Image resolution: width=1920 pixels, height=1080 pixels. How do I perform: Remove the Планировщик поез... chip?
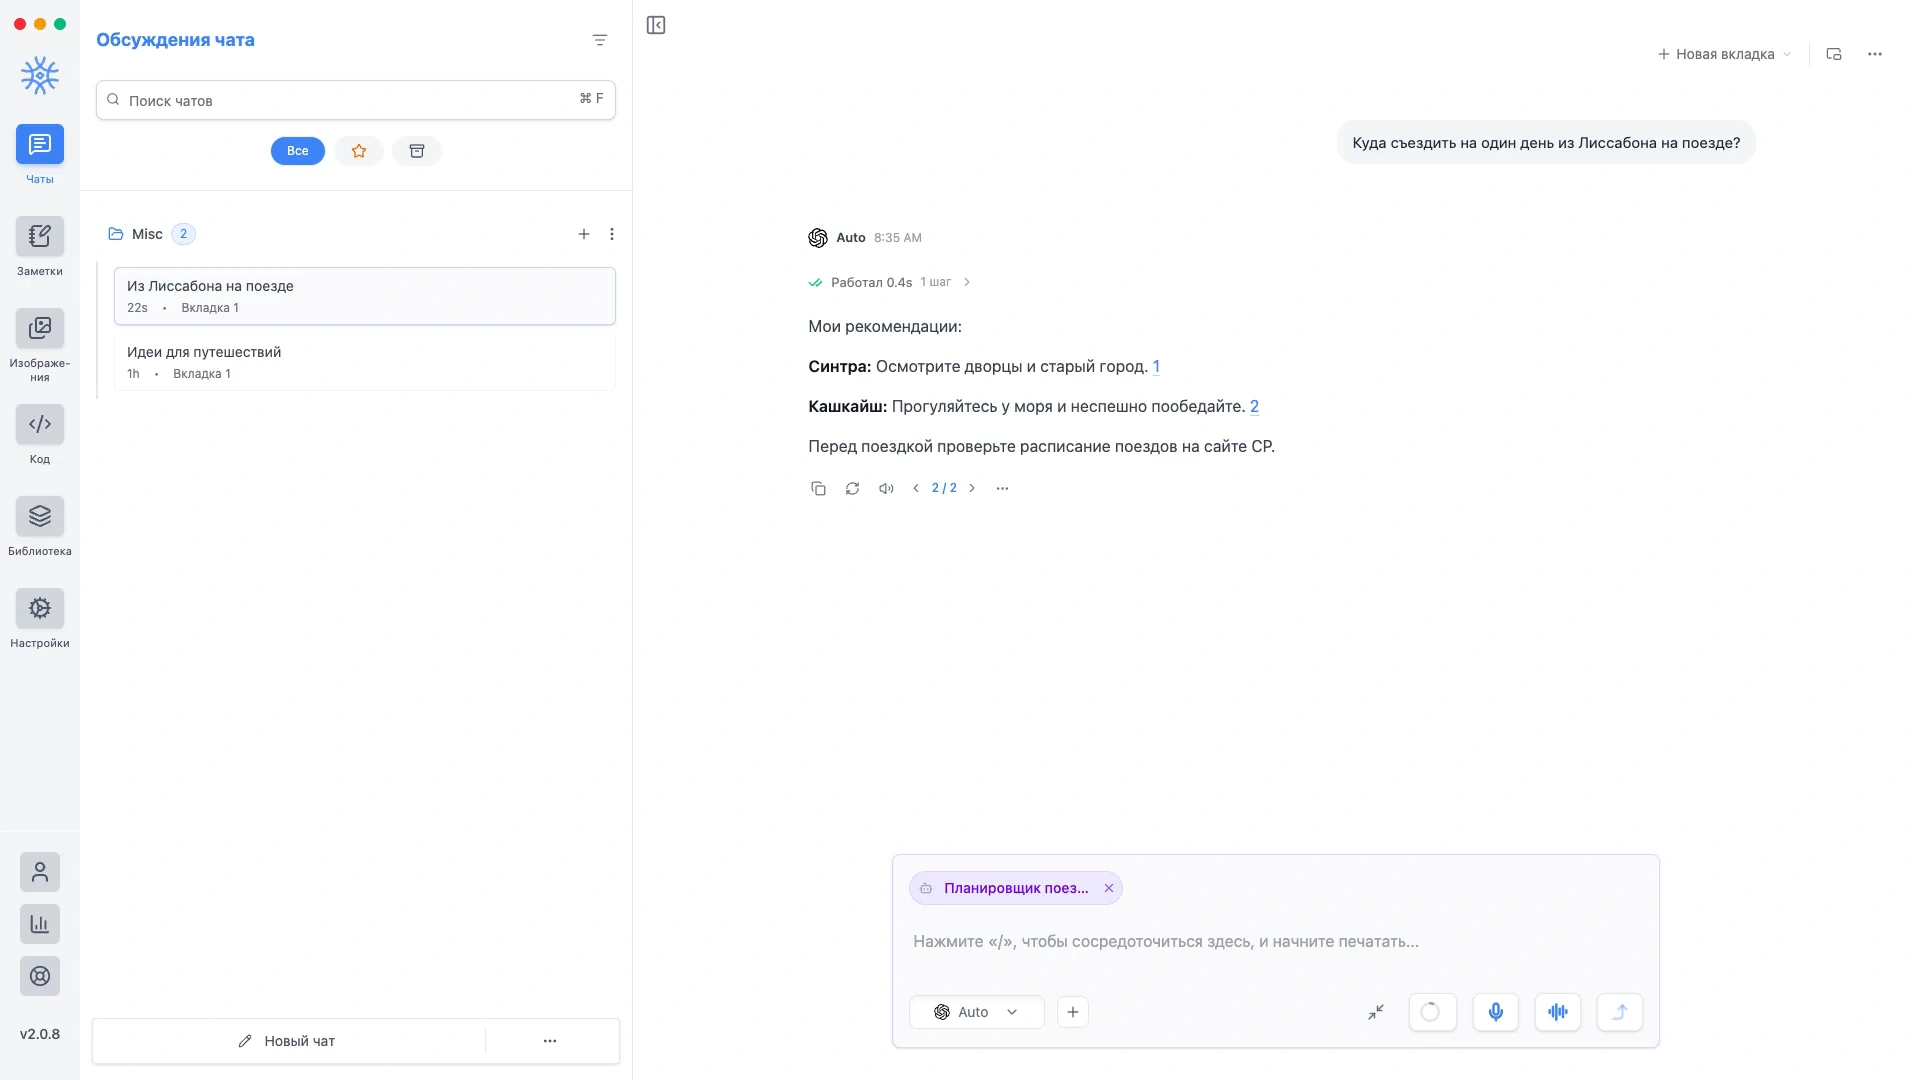coord(1109,888)
